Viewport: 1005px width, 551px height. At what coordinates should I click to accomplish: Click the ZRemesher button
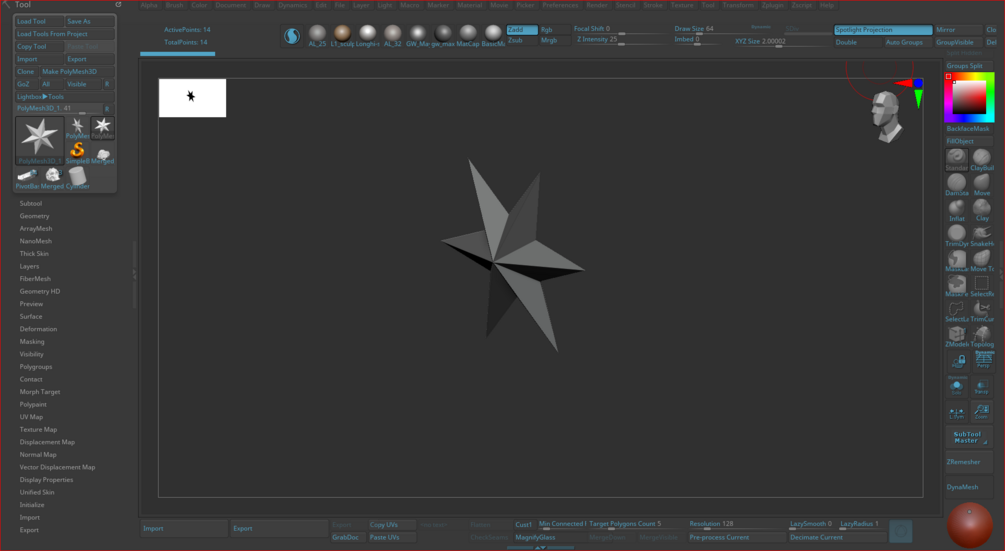pos(968,462)
